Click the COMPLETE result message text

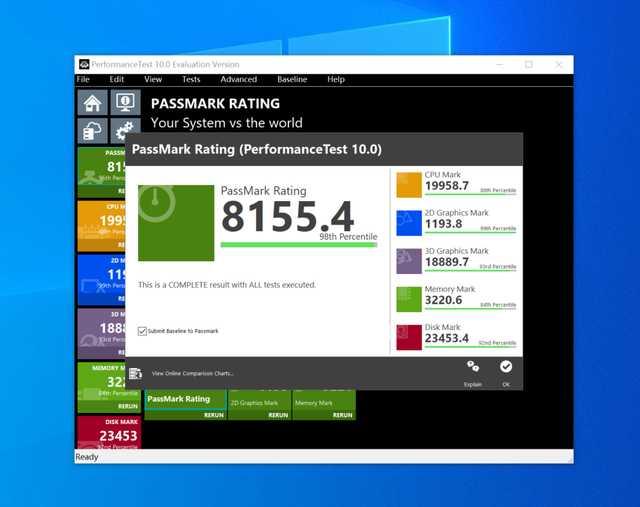pos(227,285)
